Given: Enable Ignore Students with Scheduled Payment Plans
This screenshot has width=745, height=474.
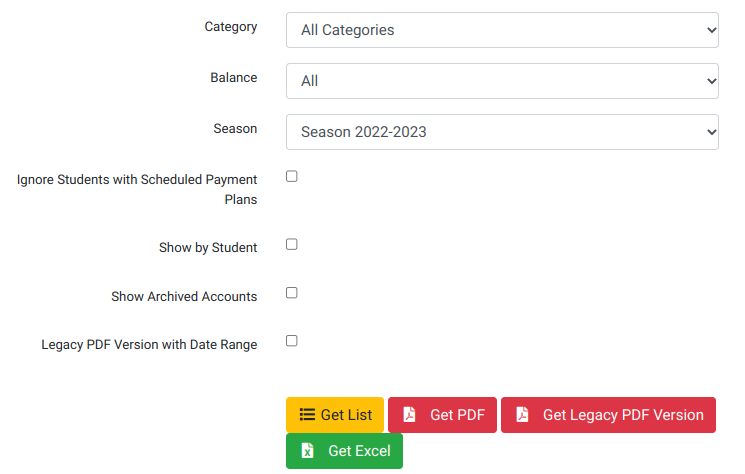Looking at the screenshot, I should point(292,176).
